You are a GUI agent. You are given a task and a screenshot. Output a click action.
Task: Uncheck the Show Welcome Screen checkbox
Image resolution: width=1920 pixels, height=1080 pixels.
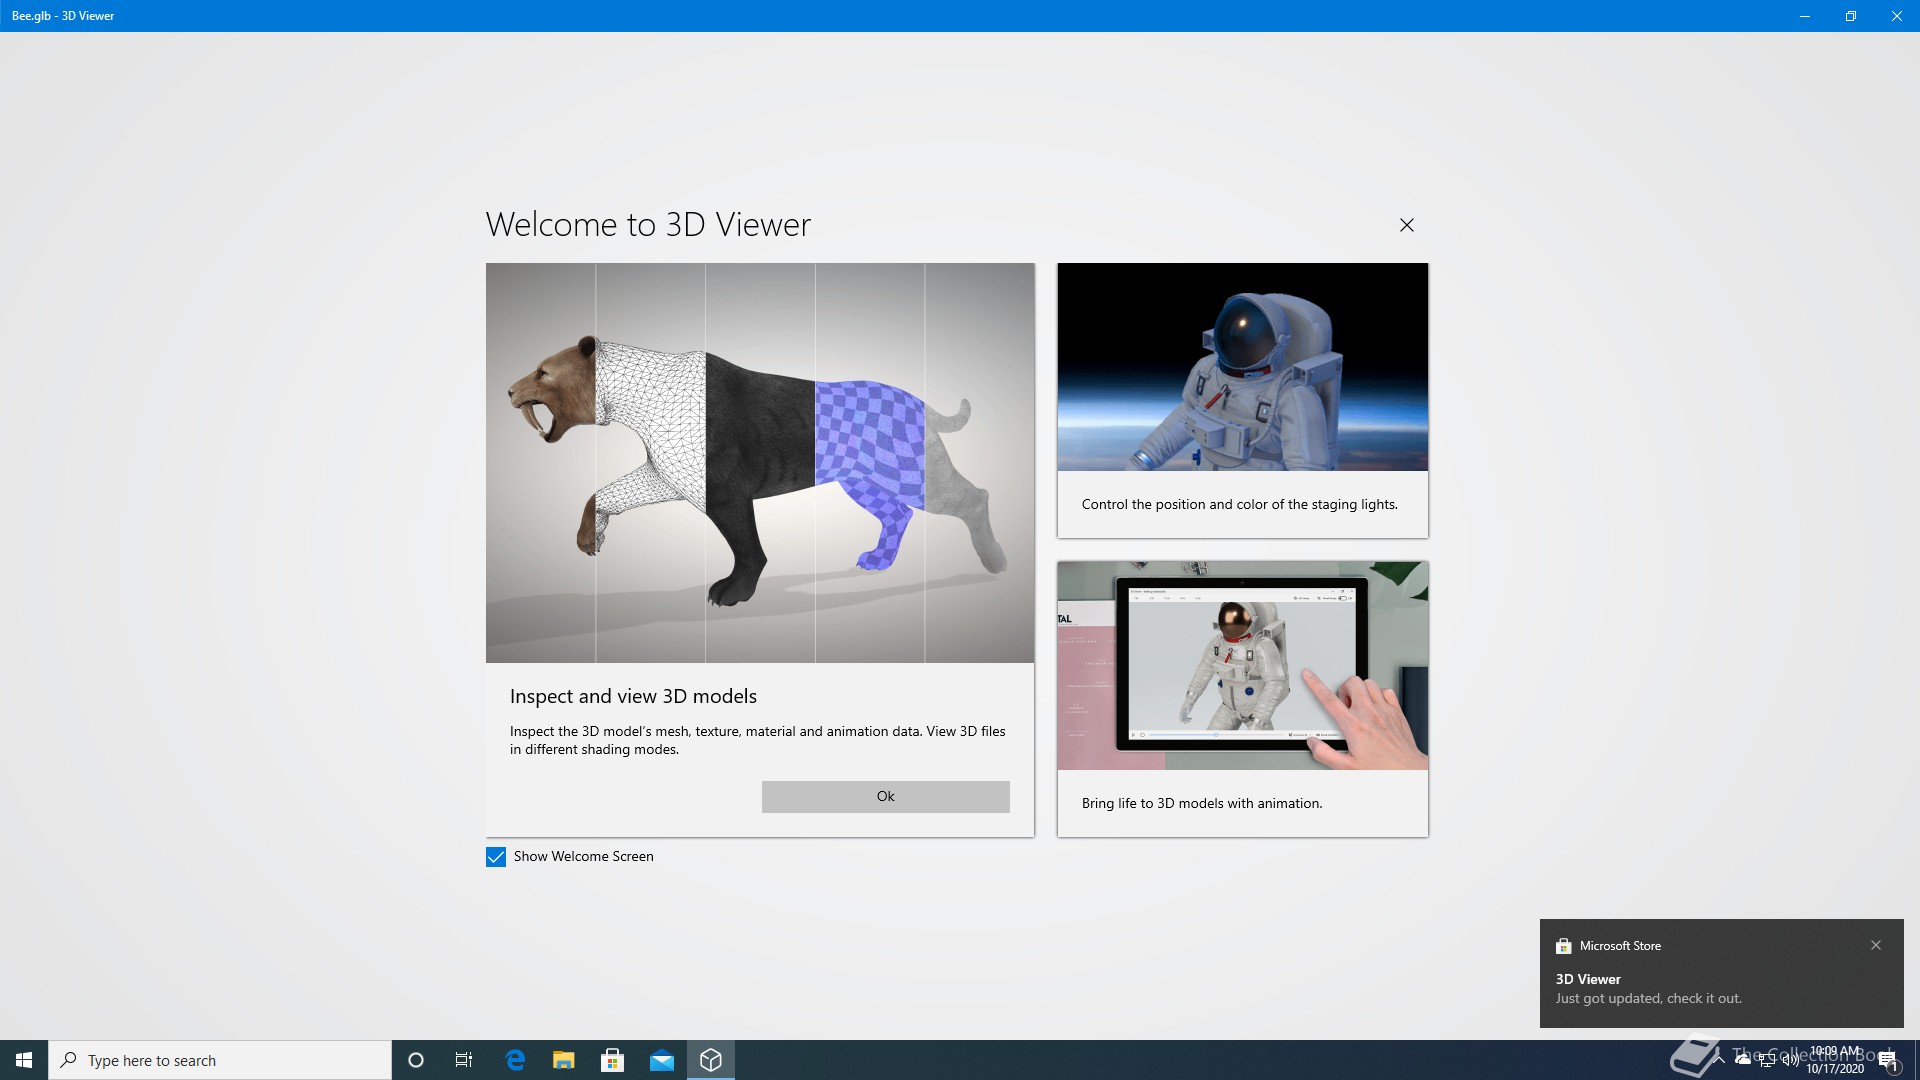(496, 857)
